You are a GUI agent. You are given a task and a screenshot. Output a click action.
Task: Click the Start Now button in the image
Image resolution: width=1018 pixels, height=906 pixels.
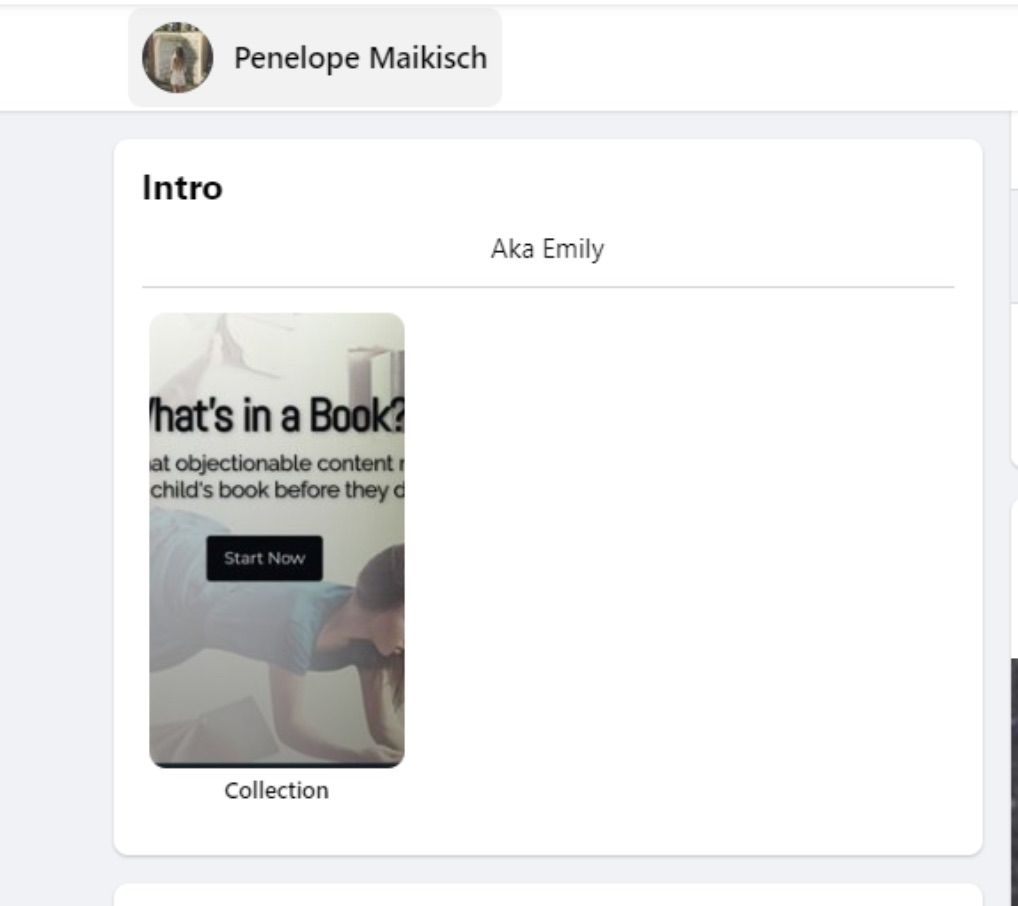click(264, 558)
